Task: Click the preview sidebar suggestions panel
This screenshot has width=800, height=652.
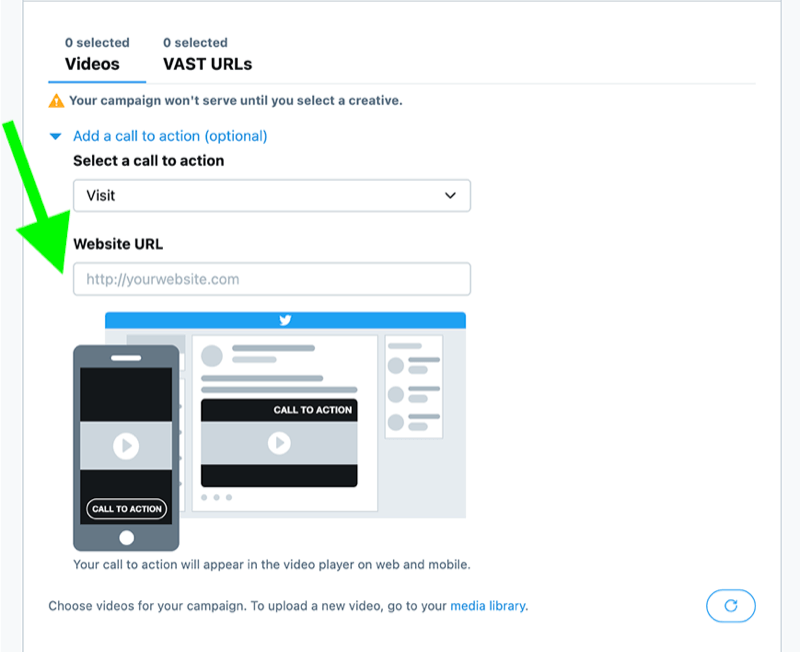Action: (x=414, y=387)
